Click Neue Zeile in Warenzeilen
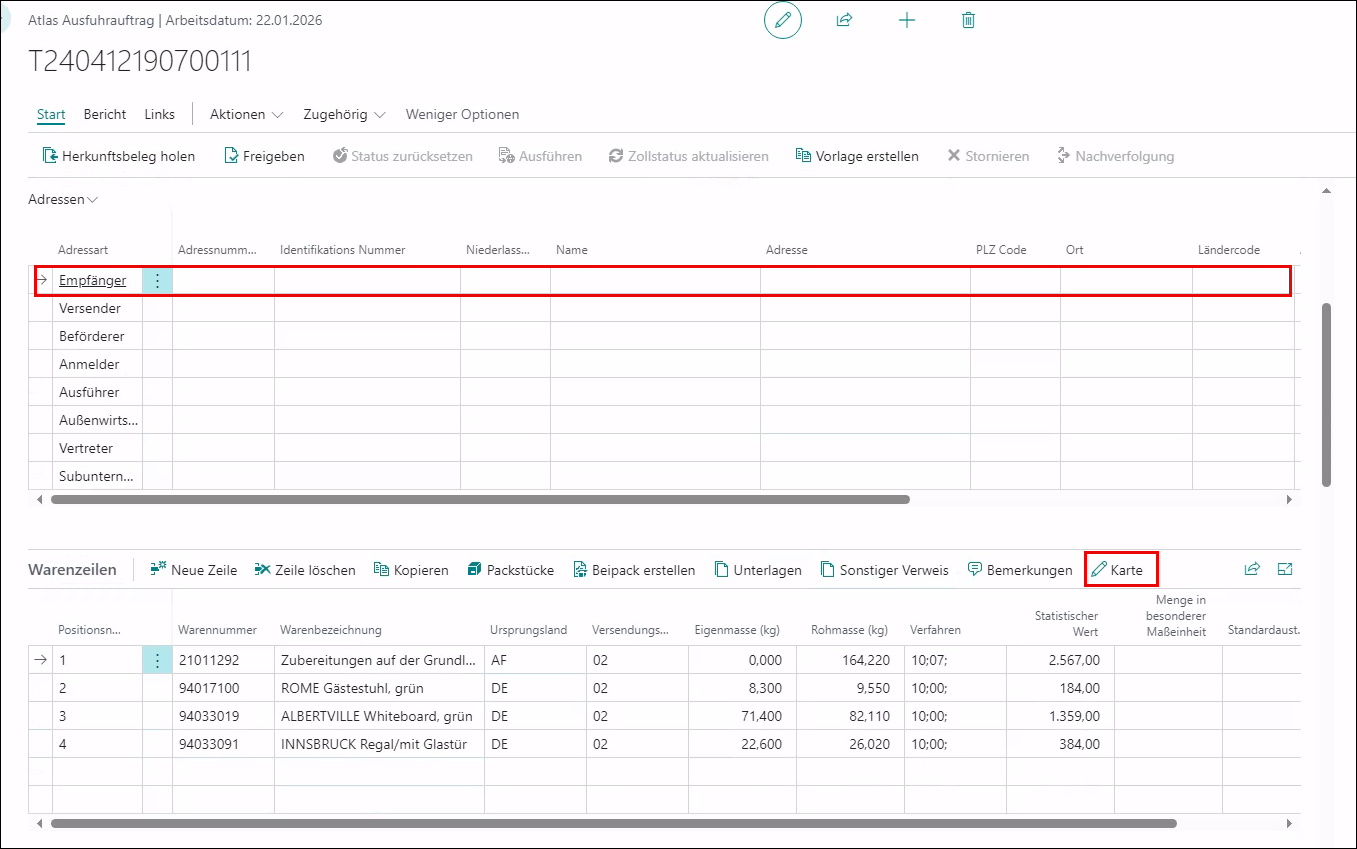This screenshot has height=849, width=1357. pyautogui.click(x=194, y=570)
